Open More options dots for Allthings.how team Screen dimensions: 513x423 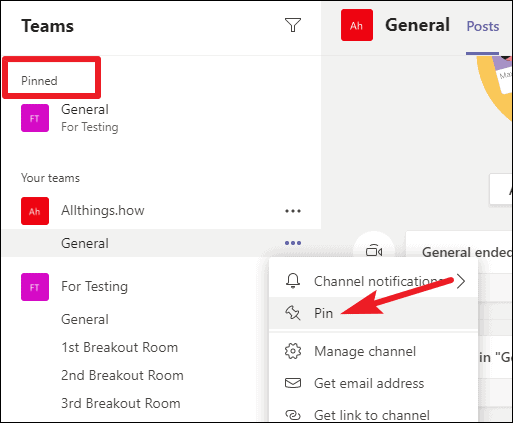293,211
